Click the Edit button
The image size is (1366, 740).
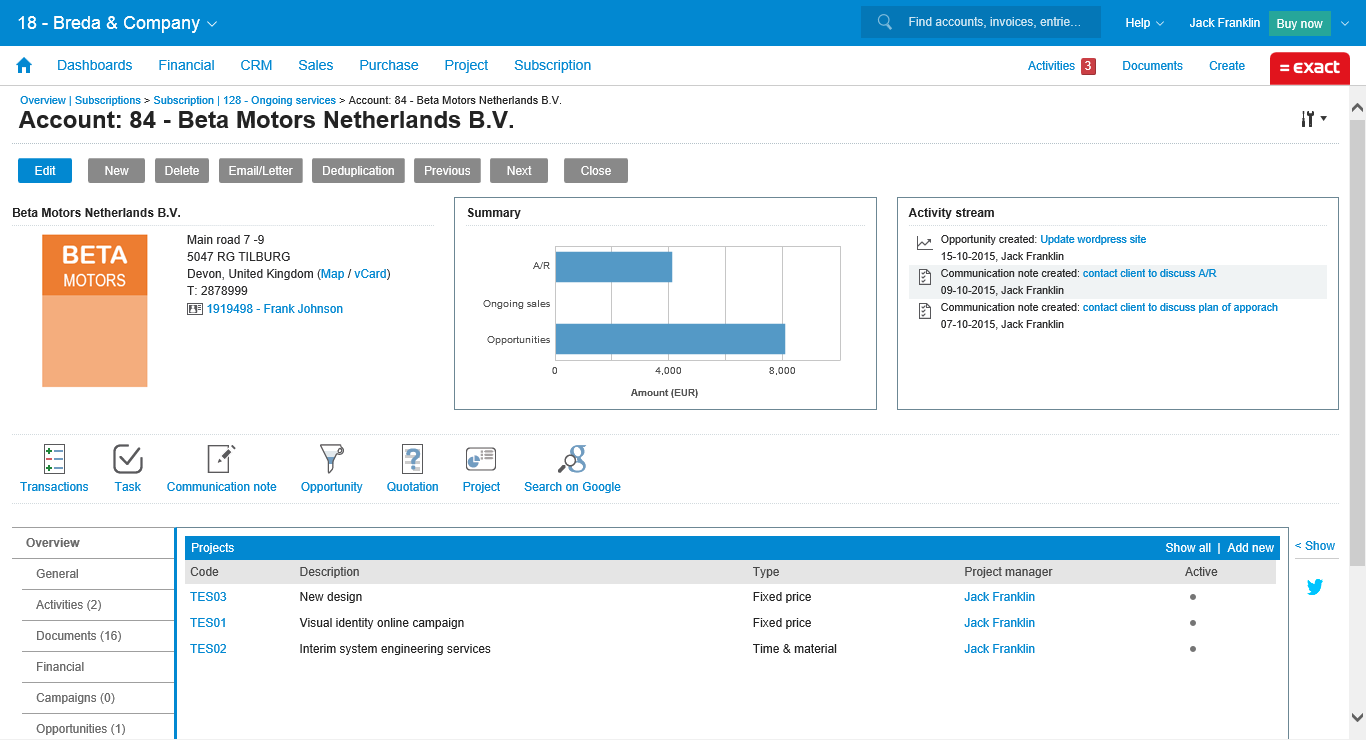tap(45, 170)
